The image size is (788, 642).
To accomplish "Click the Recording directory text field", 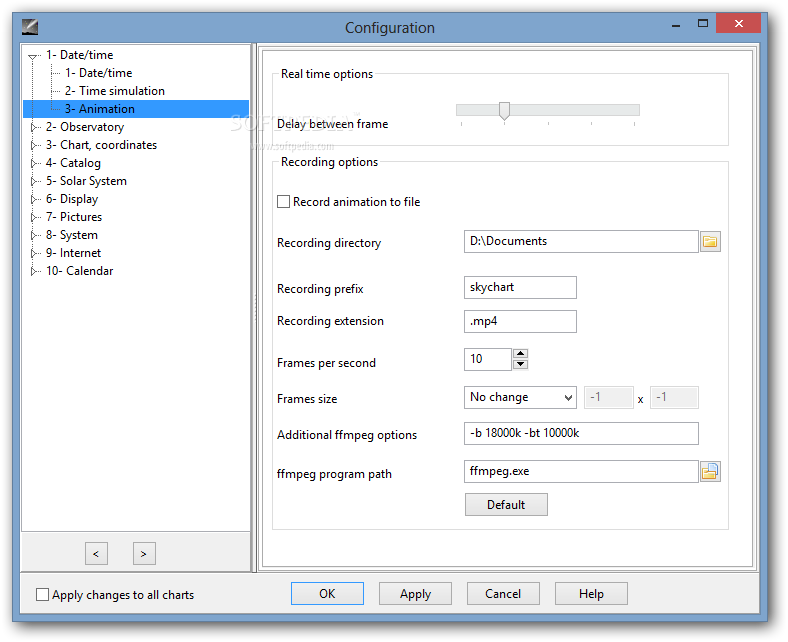I will click(581, 242).
